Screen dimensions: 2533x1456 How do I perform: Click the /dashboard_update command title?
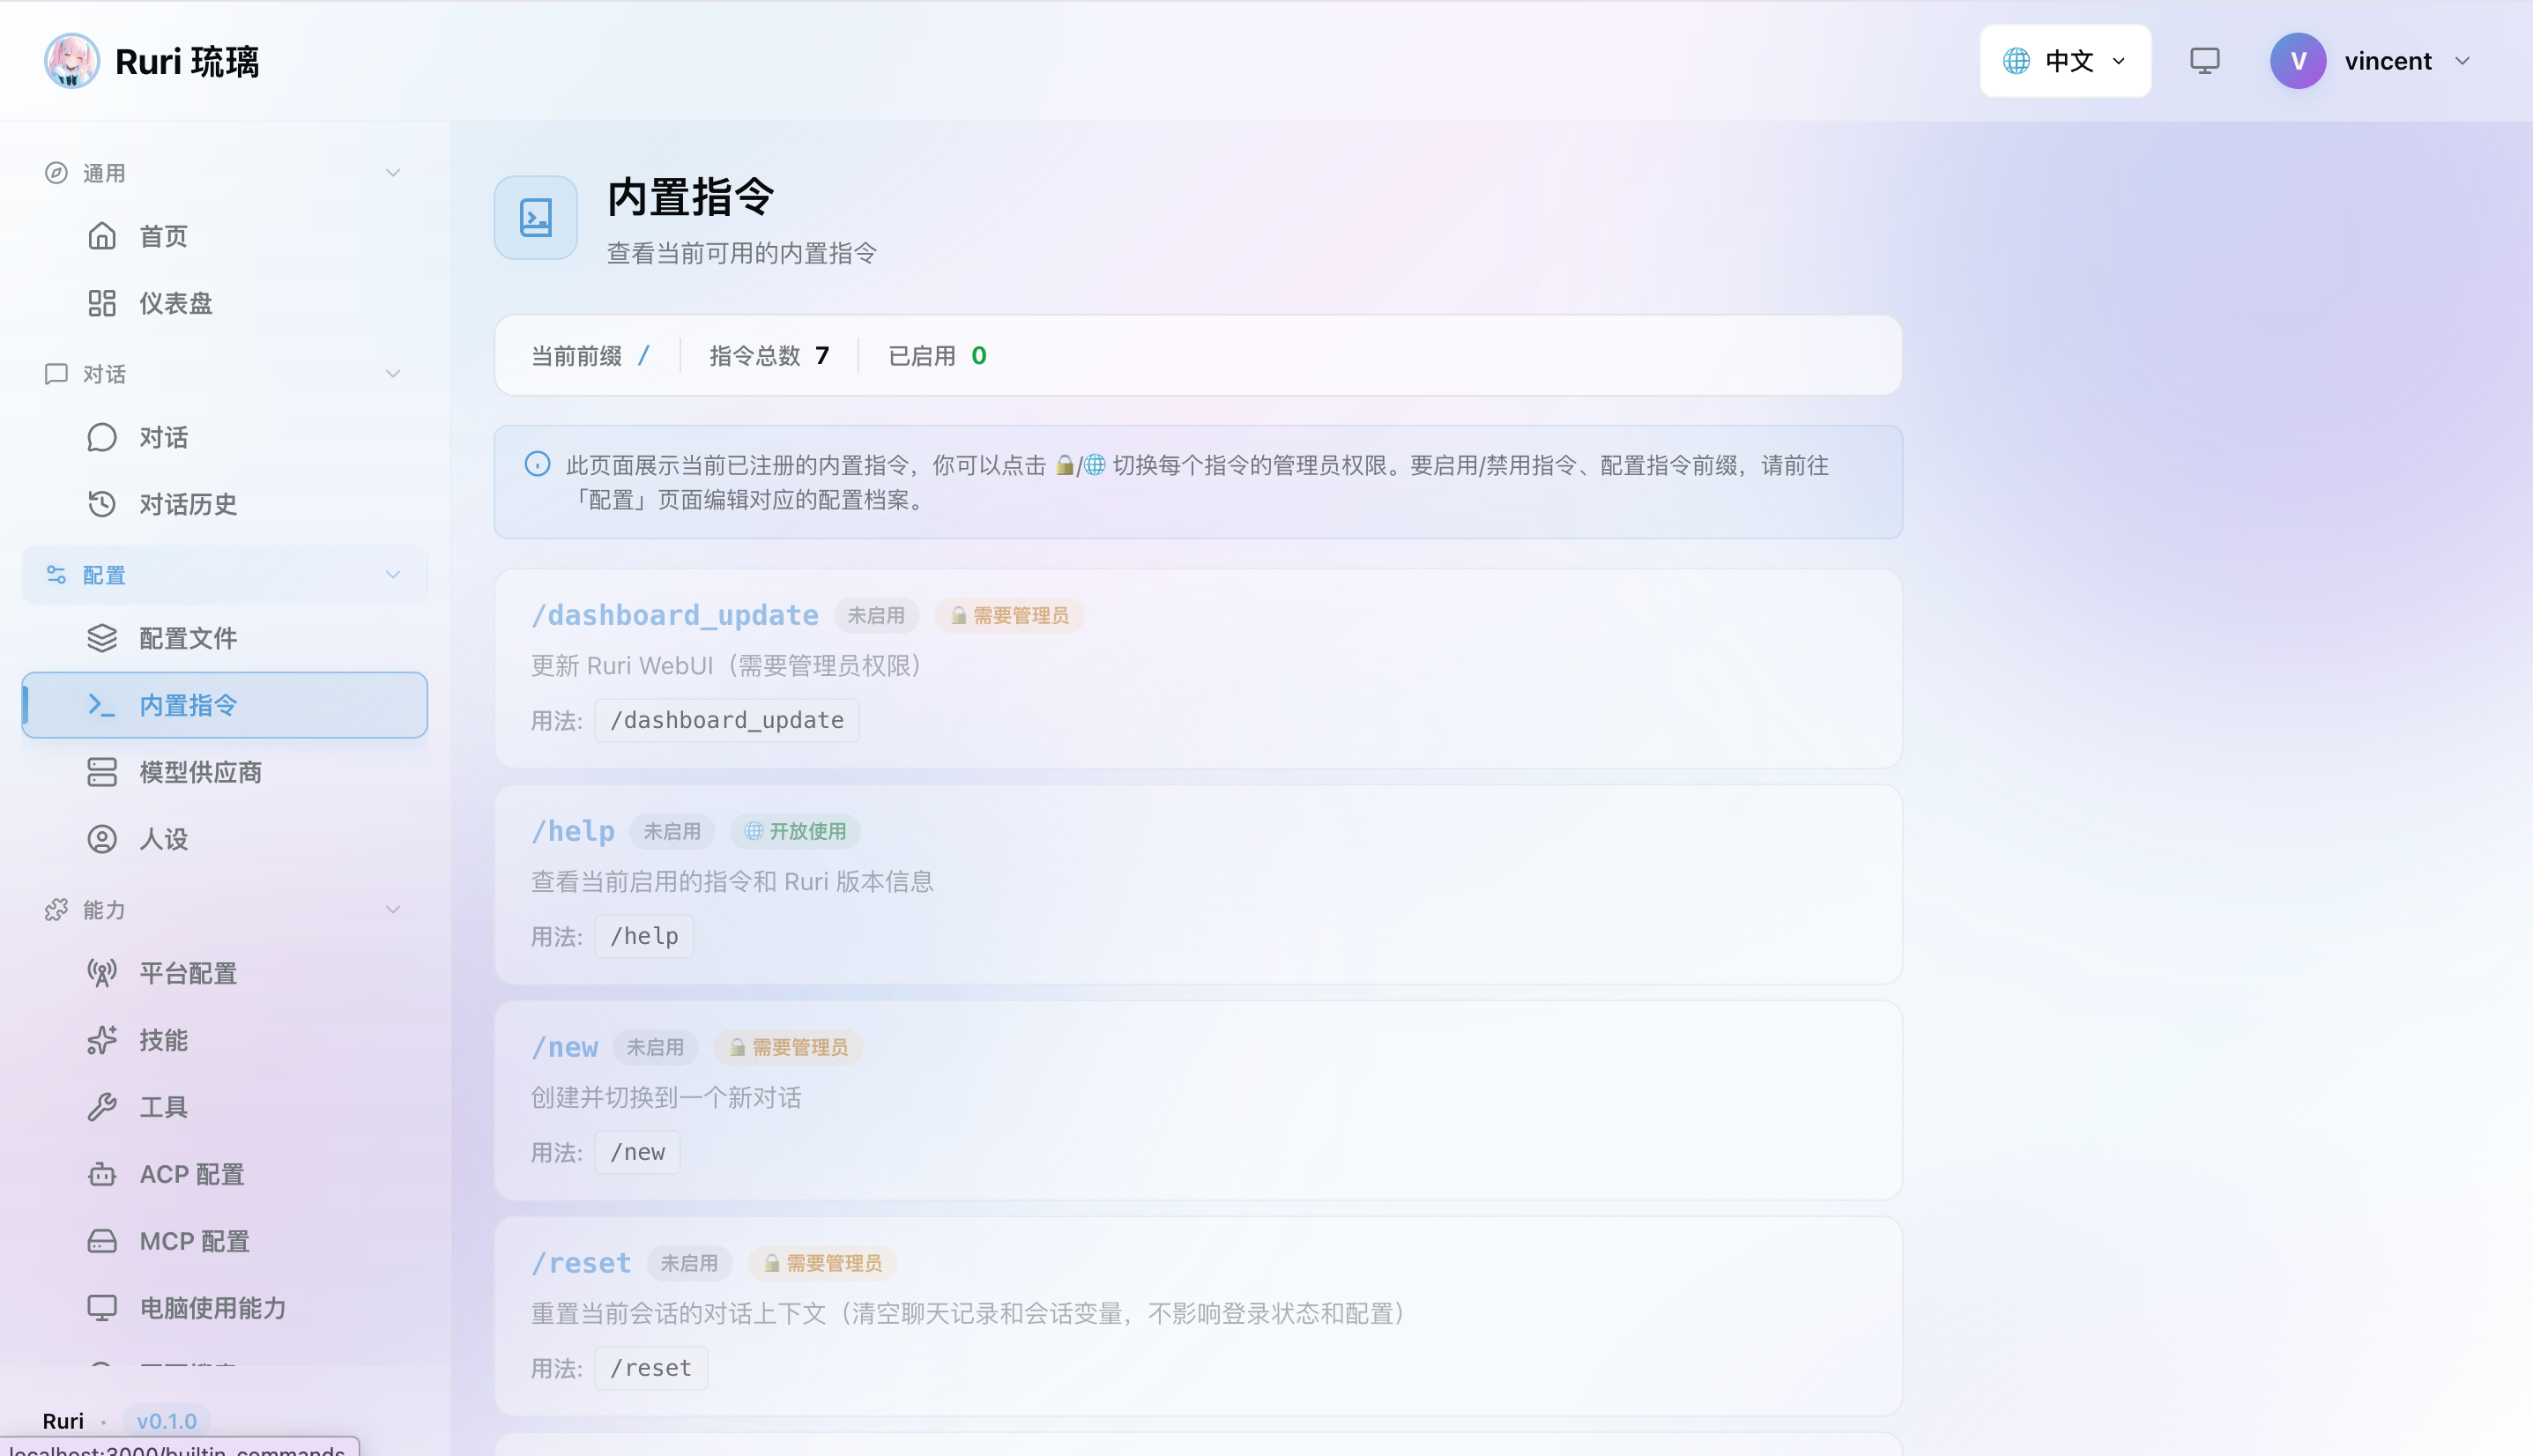[675, 616]
